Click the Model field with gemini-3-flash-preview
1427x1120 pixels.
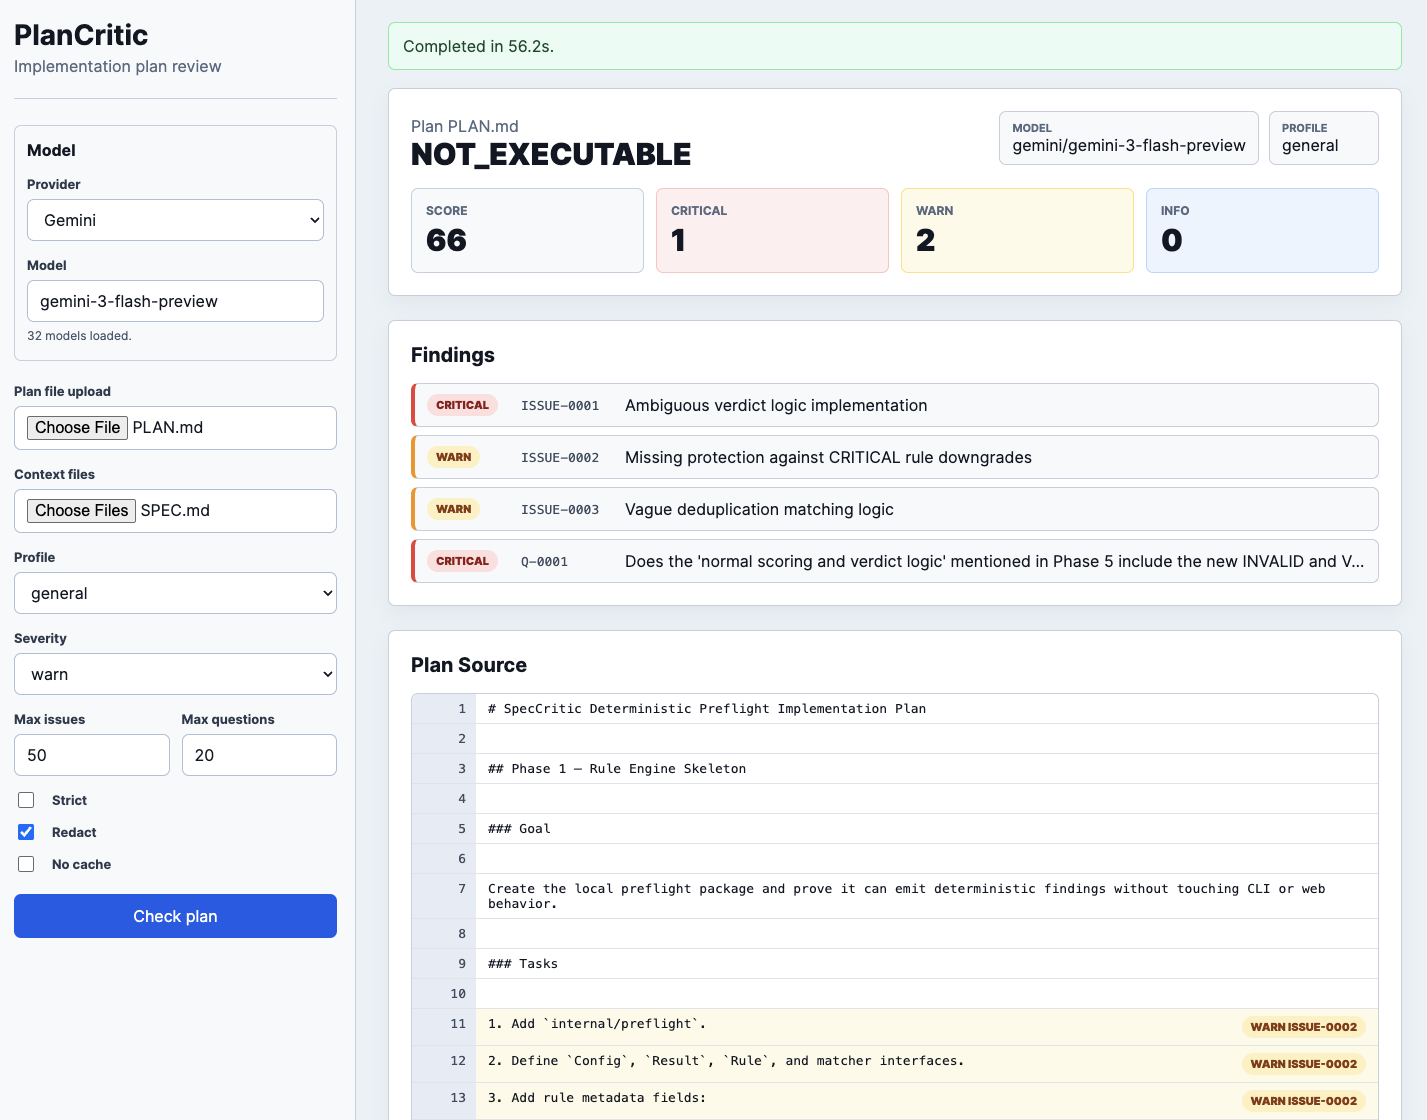click(x=175, y=301)
